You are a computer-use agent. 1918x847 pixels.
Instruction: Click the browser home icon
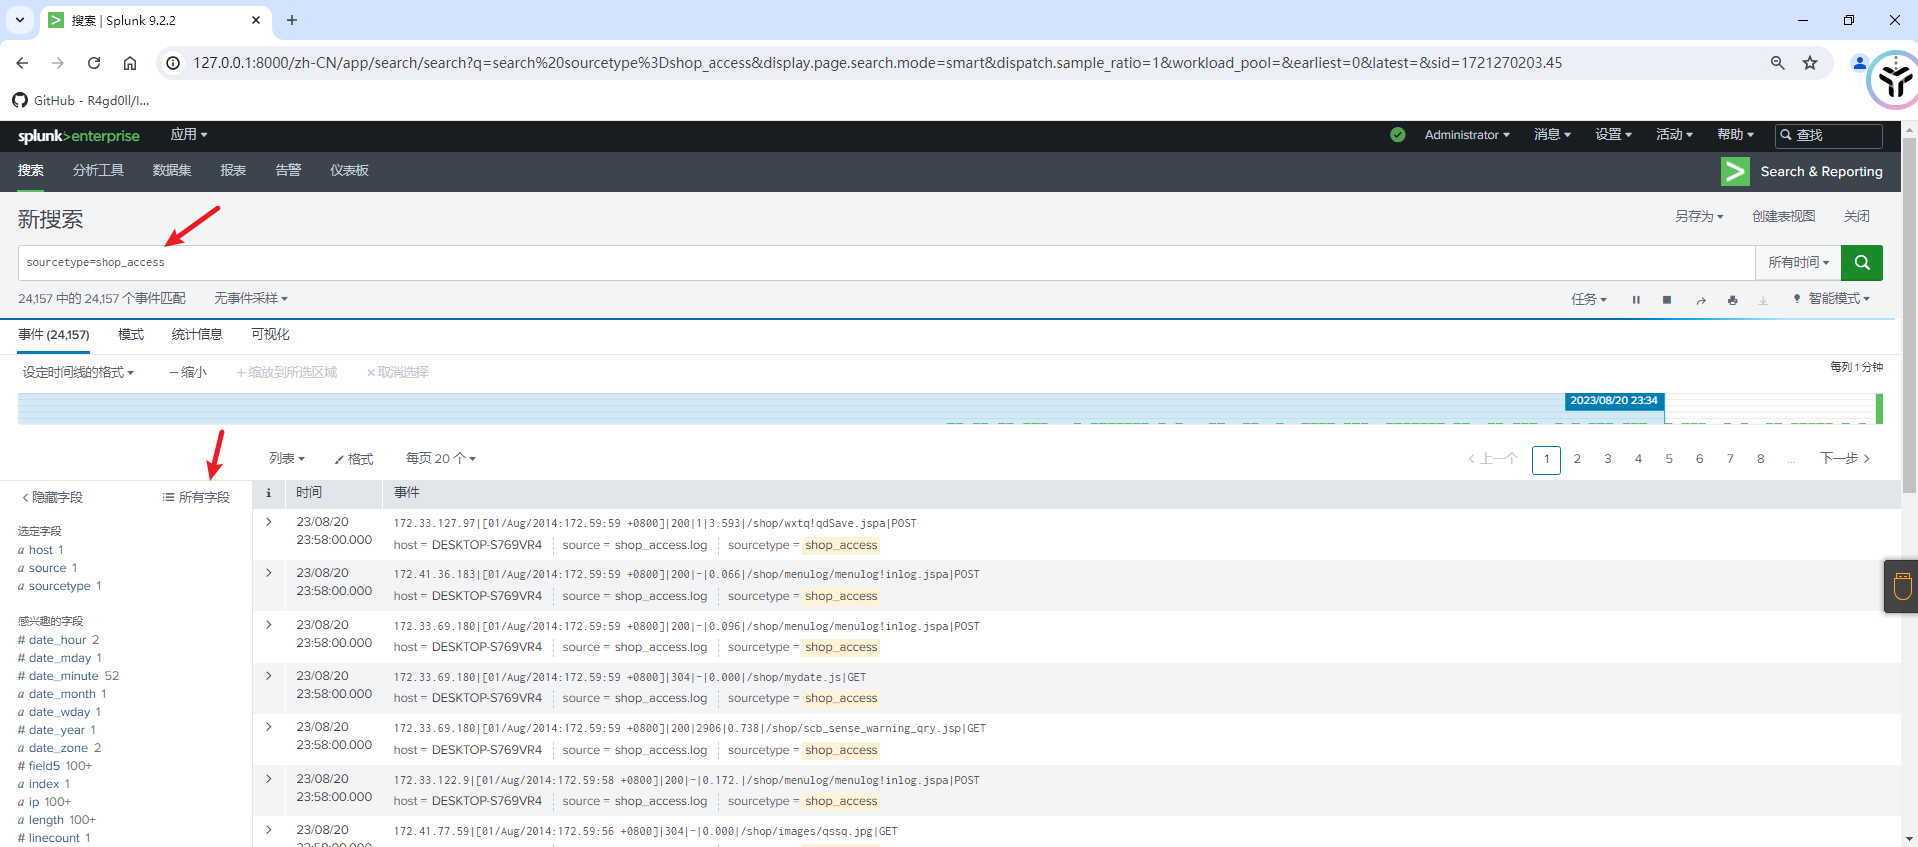130,63
